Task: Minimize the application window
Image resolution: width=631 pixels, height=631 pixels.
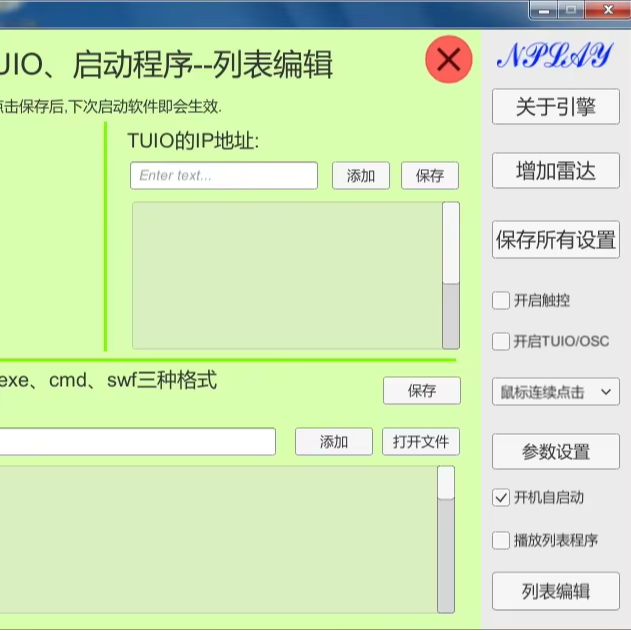Action: [544, 10]
